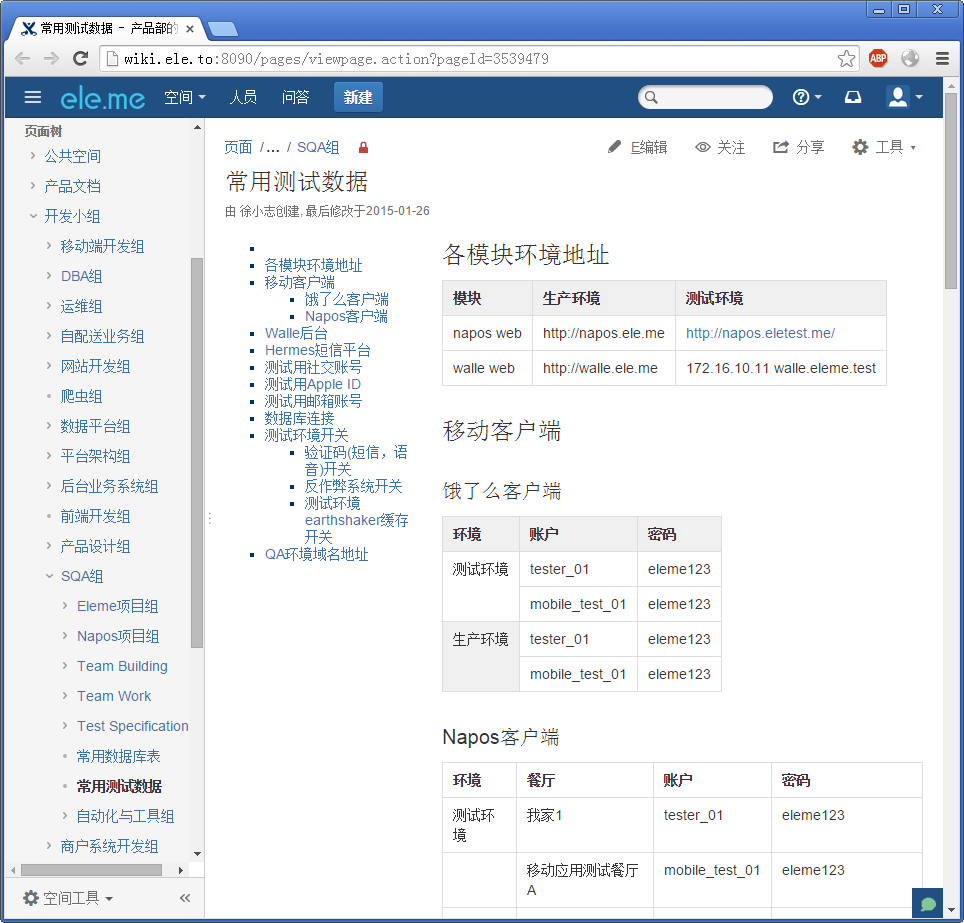The width and height of the screenshot is (964, 923).
Task: Open the gear Tools menu
Action: 884,147
